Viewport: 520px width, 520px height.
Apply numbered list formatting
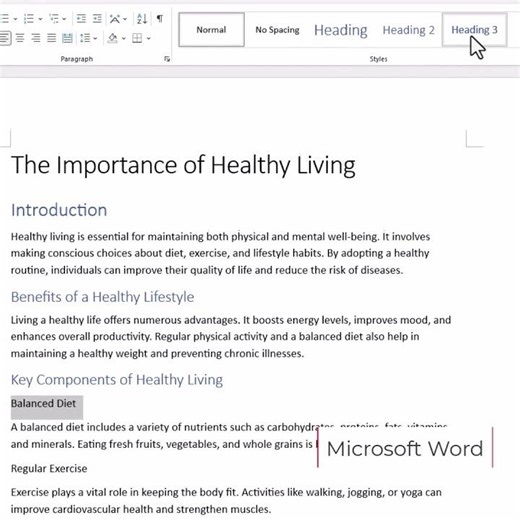[x=29, y=19]
